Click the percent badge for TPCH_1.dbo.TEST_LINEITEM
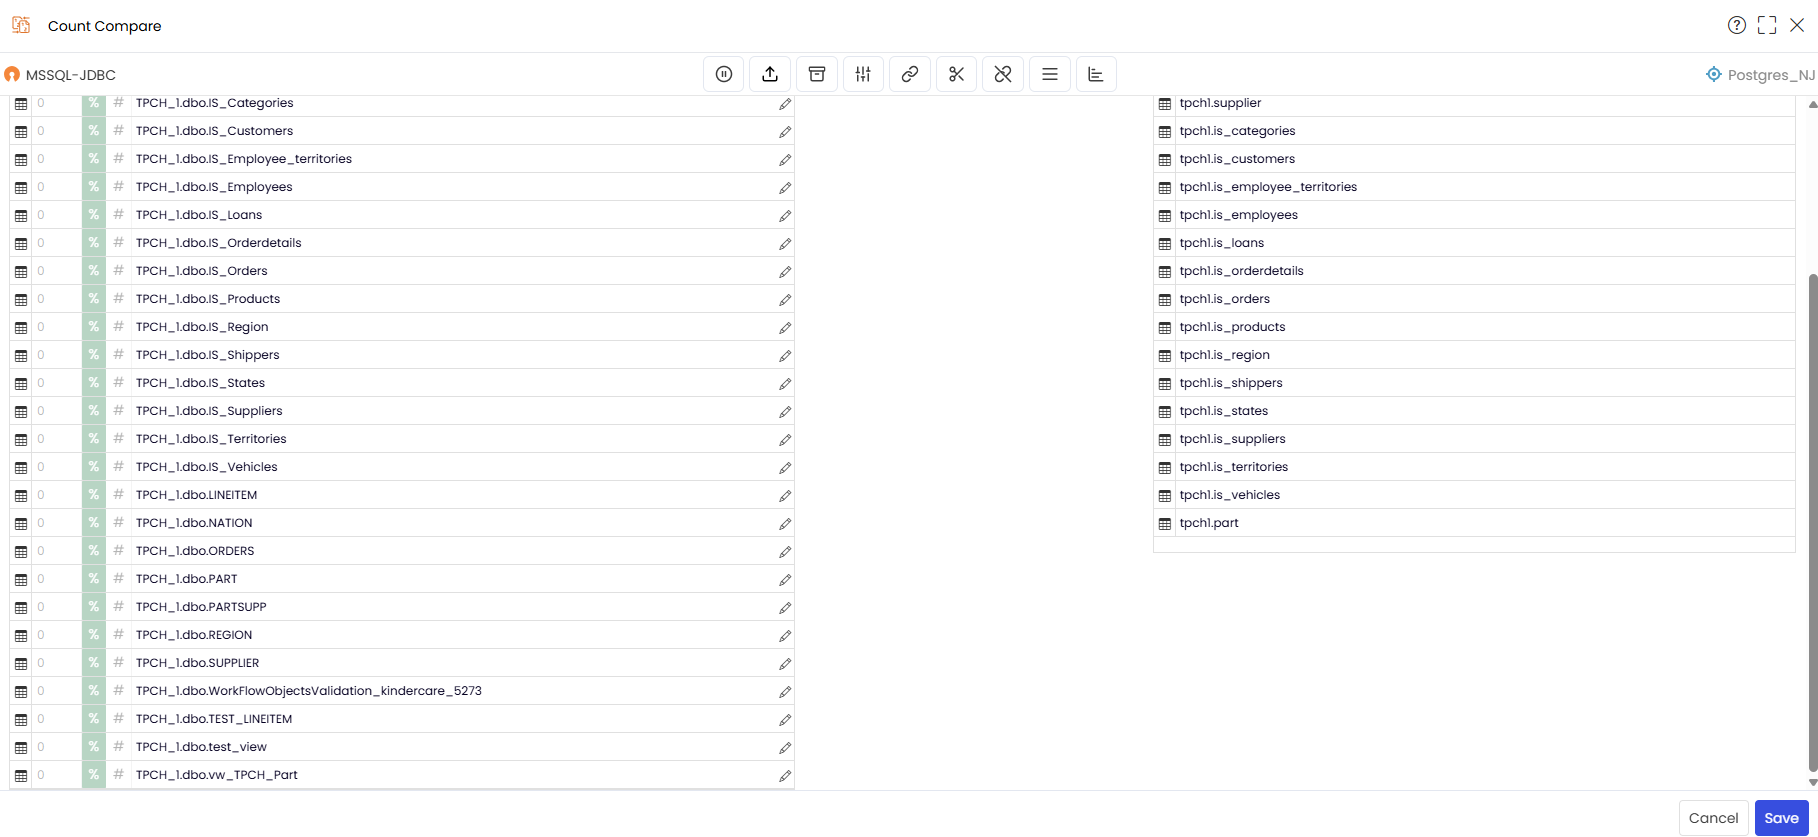Screen dimensions: 1818x837 93,719
